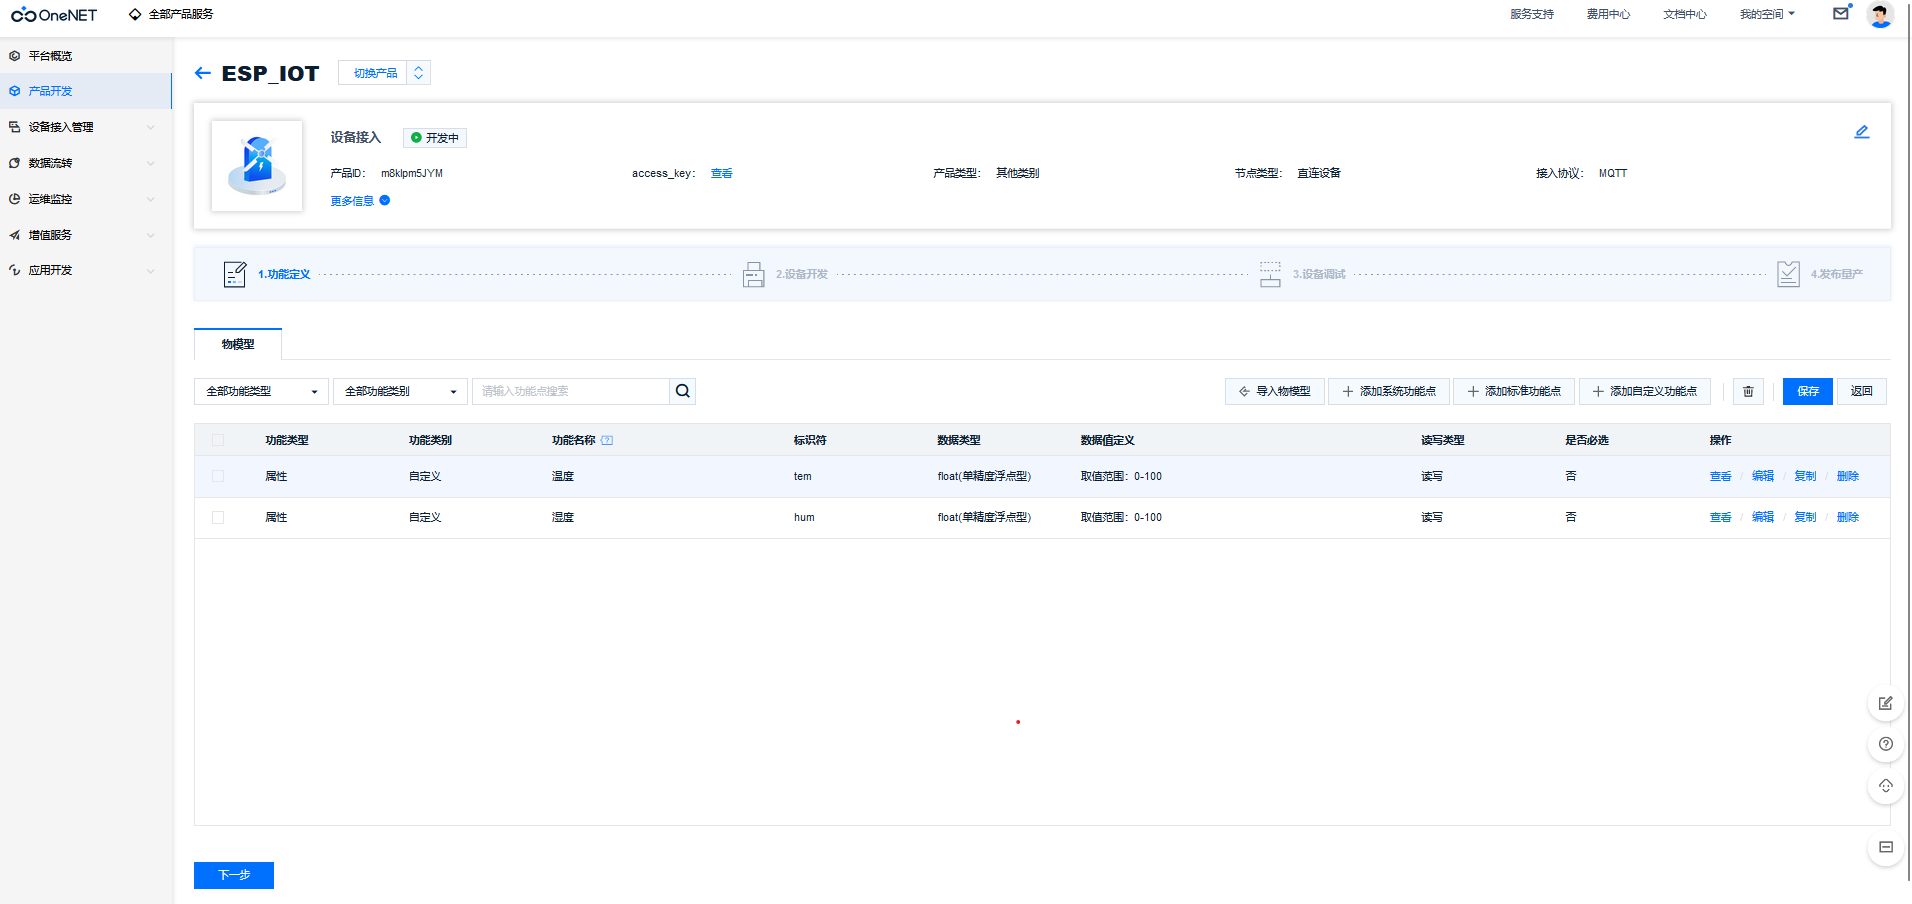
Task: Expand 设备接入管理 sidebar section
Action: coord(86,127)
